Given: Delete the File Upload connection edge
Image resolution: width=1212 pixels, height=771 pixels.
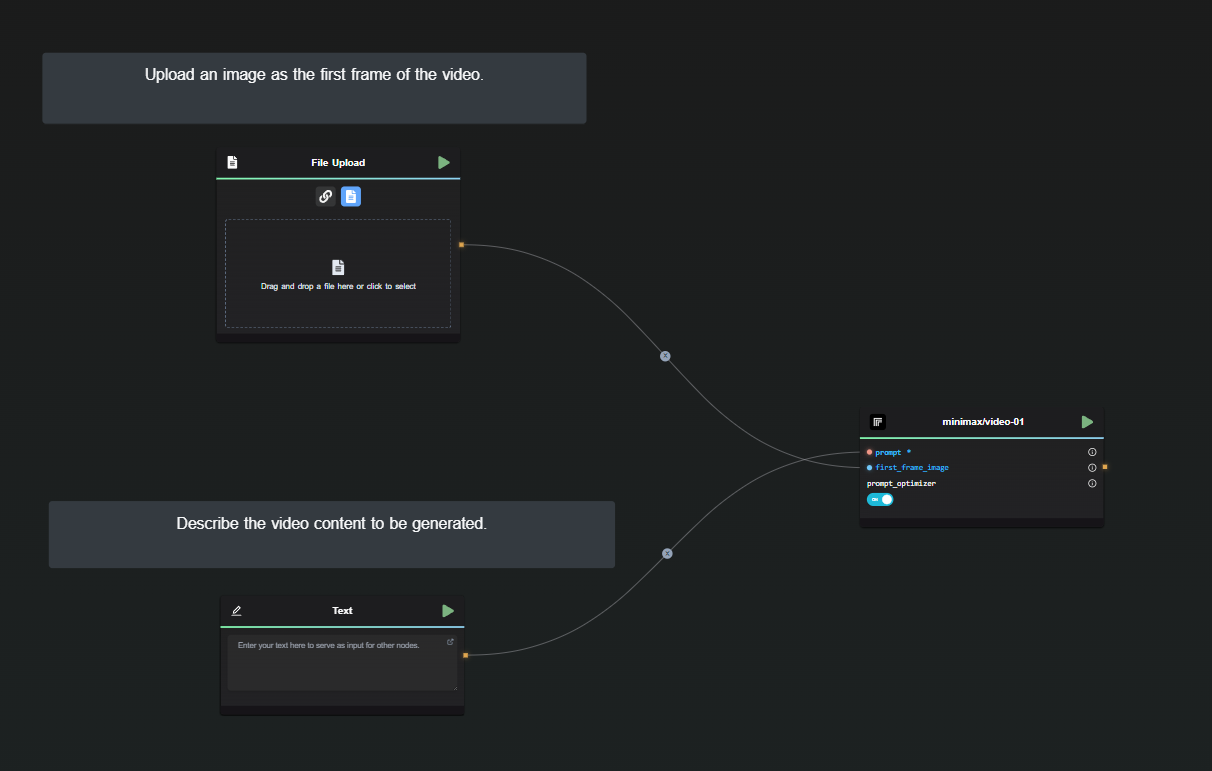Looking at the screenshot, I should click(665, 356).
